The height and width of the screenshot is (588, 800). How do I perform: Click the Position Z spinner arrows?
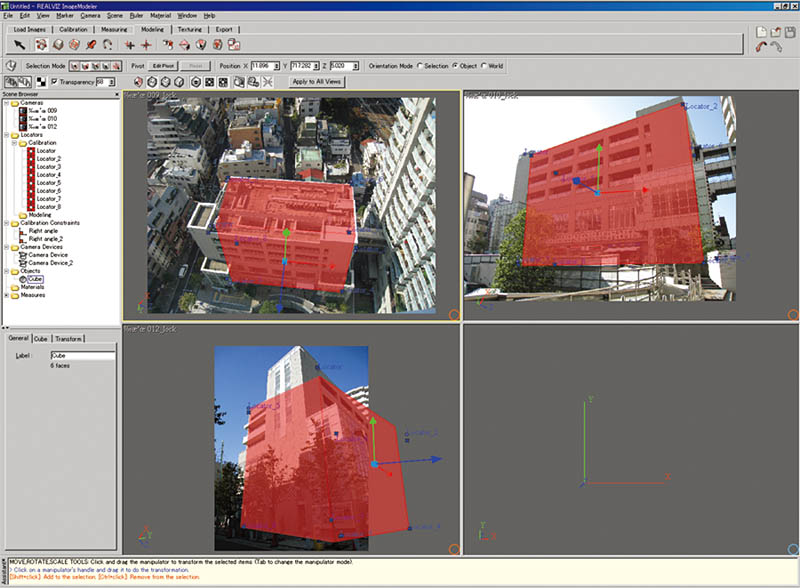pos(356,66)
